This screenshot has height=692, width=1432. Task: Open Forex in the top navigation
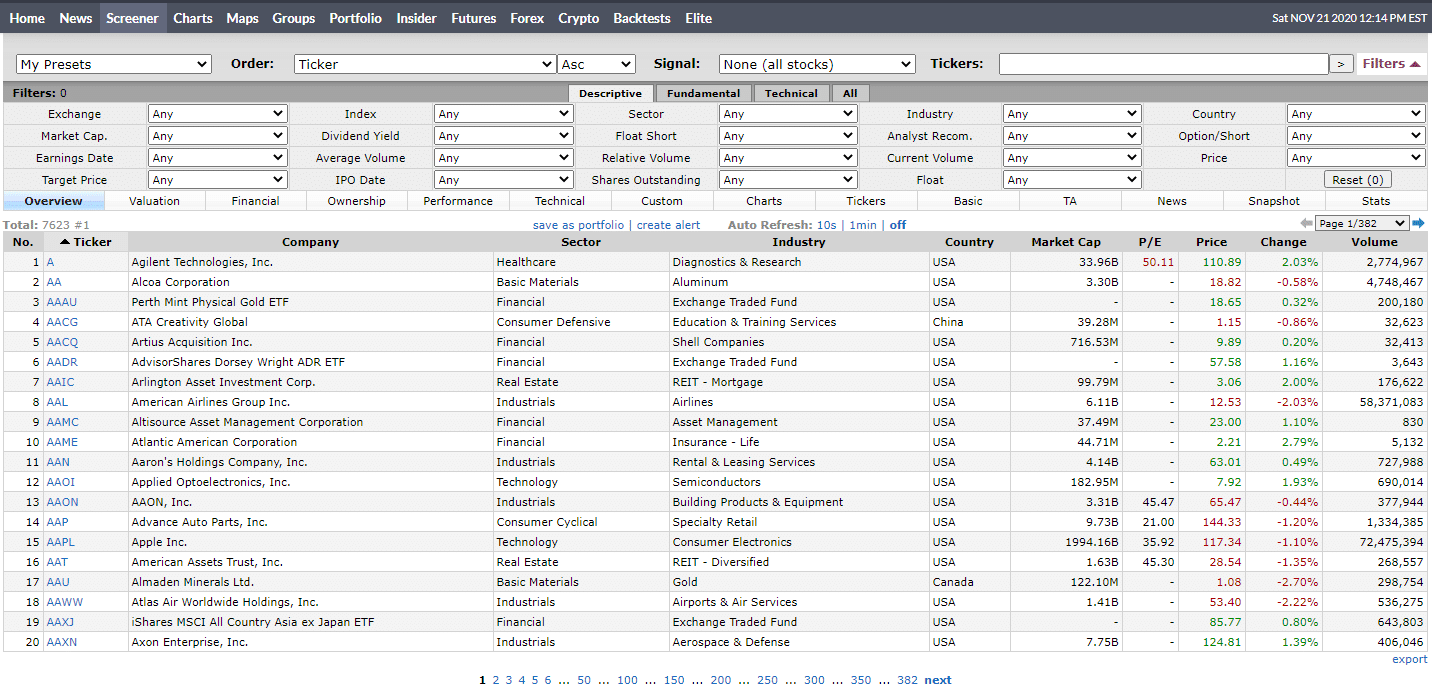point(527,18)
